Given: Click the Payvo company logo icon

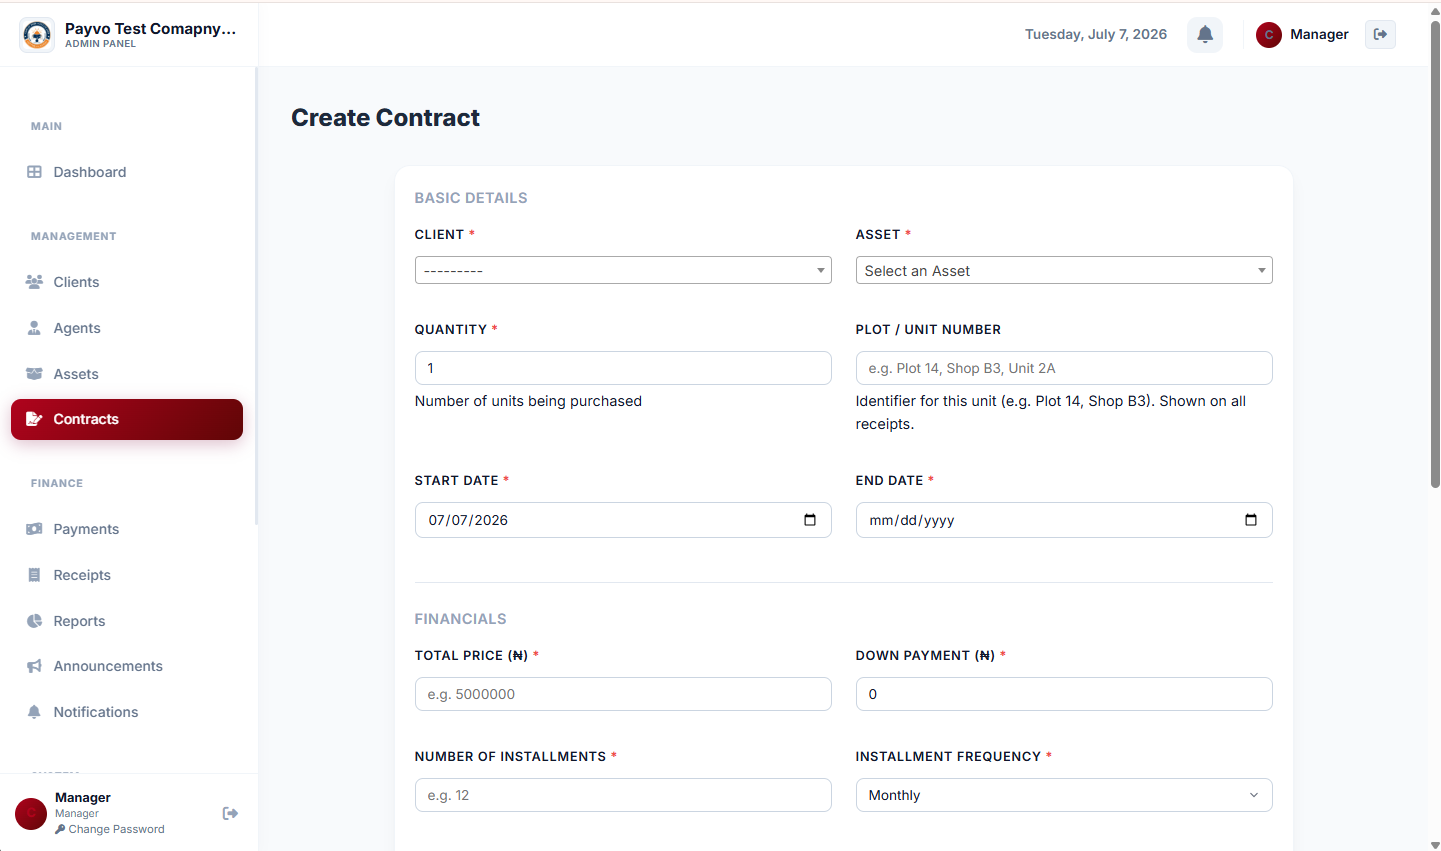Looking at the screenshot, I should point(37,35).
